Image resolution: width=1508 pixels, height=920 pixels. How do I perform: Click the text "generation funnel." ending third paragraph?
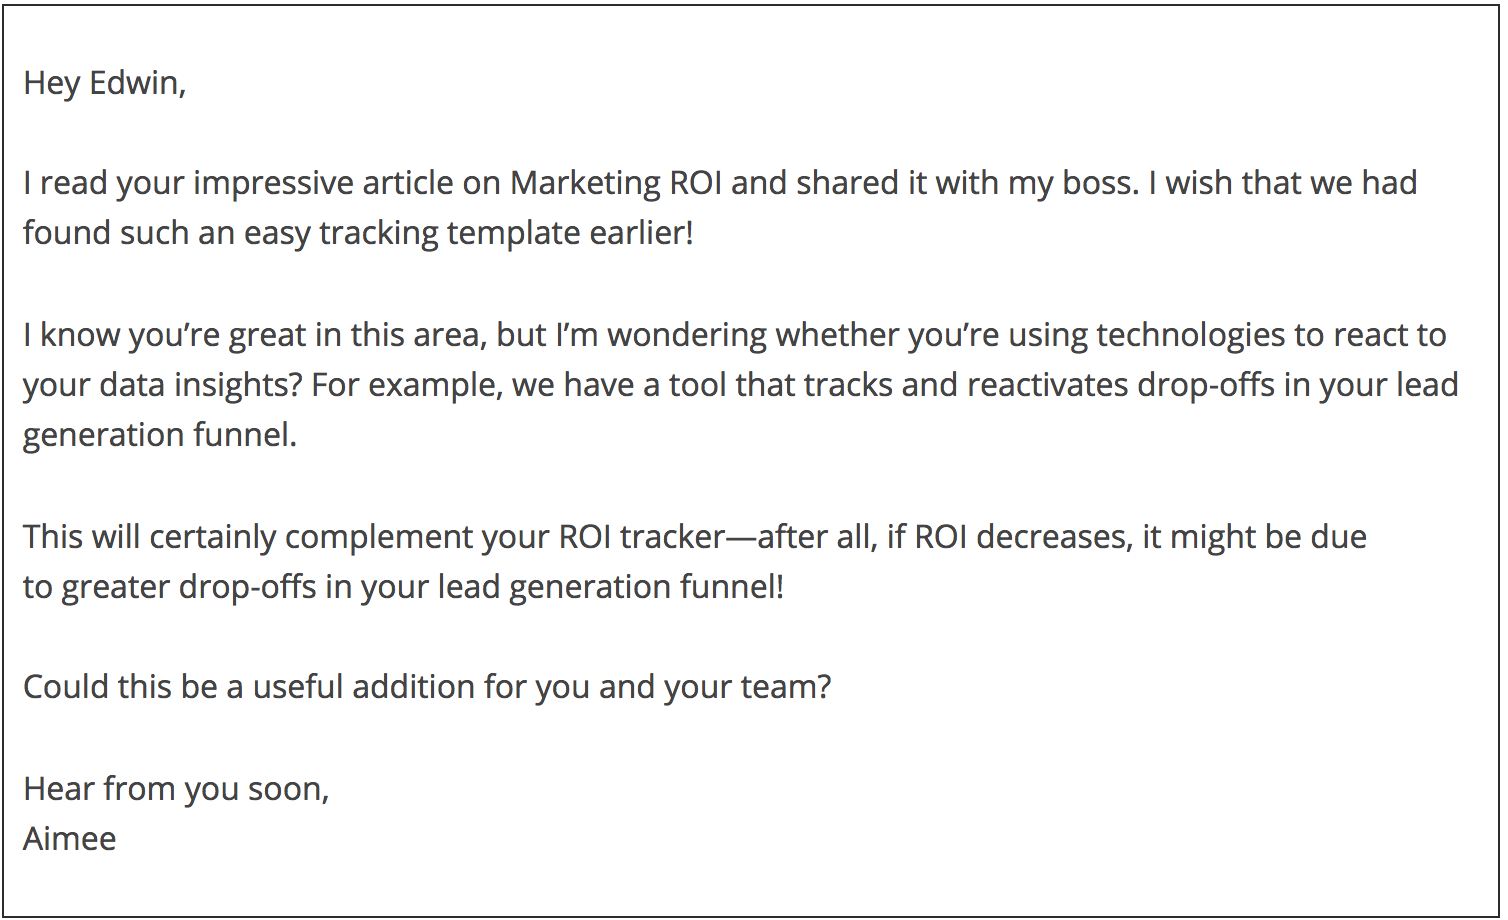[160, 435]
